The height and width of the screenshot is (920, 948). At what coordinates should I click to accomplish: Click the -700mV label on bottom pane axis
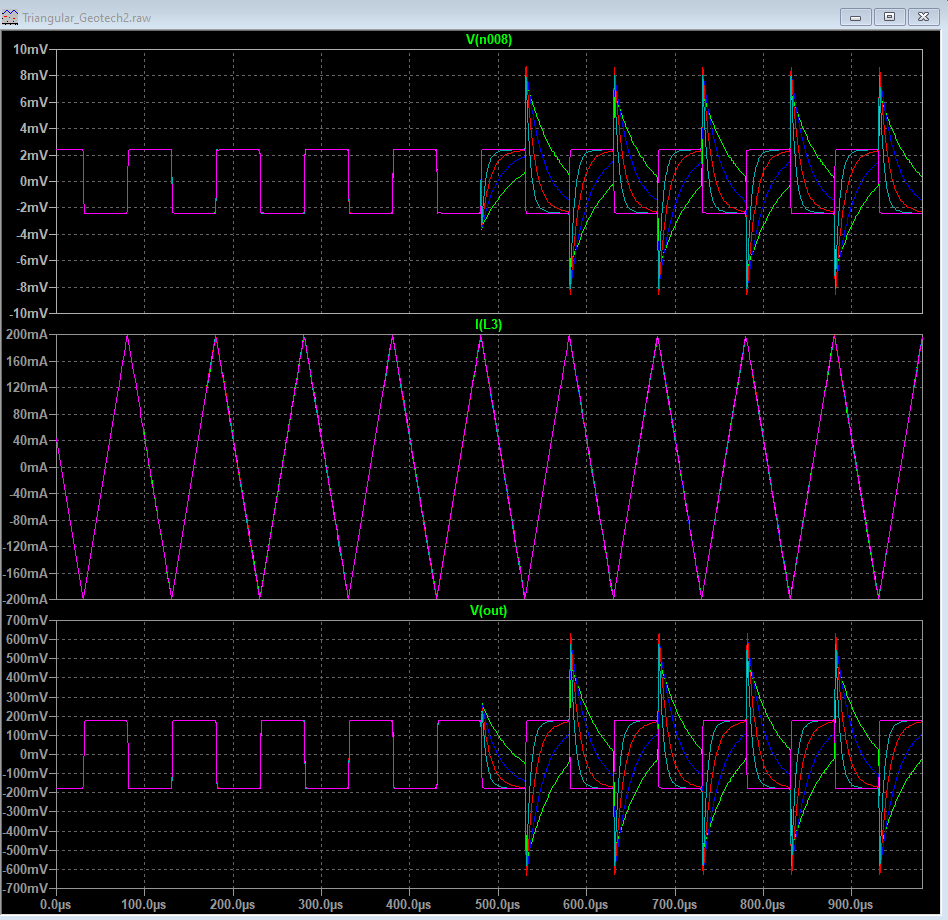click(26, 888)
